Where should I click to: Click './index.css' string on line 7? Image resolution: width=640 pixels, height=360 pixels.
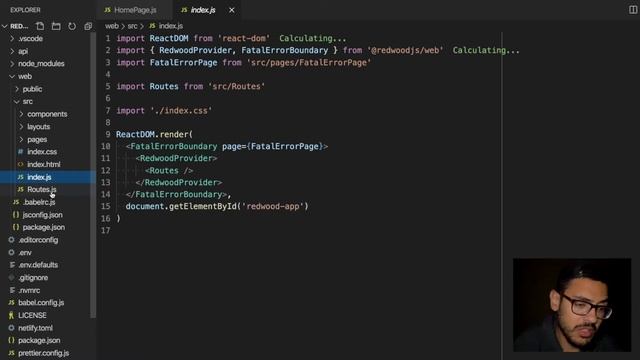(x=181, y=111)
